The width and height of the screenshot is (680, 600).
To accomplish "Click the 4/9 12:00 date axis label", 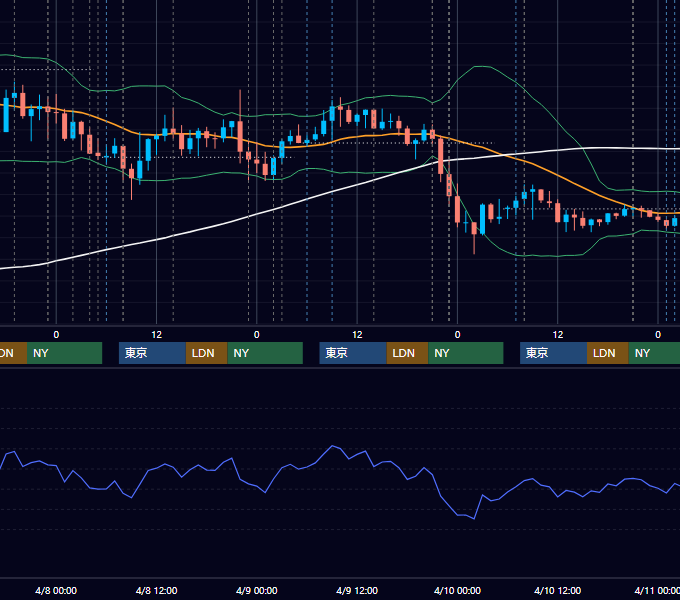I will point(357,590).
